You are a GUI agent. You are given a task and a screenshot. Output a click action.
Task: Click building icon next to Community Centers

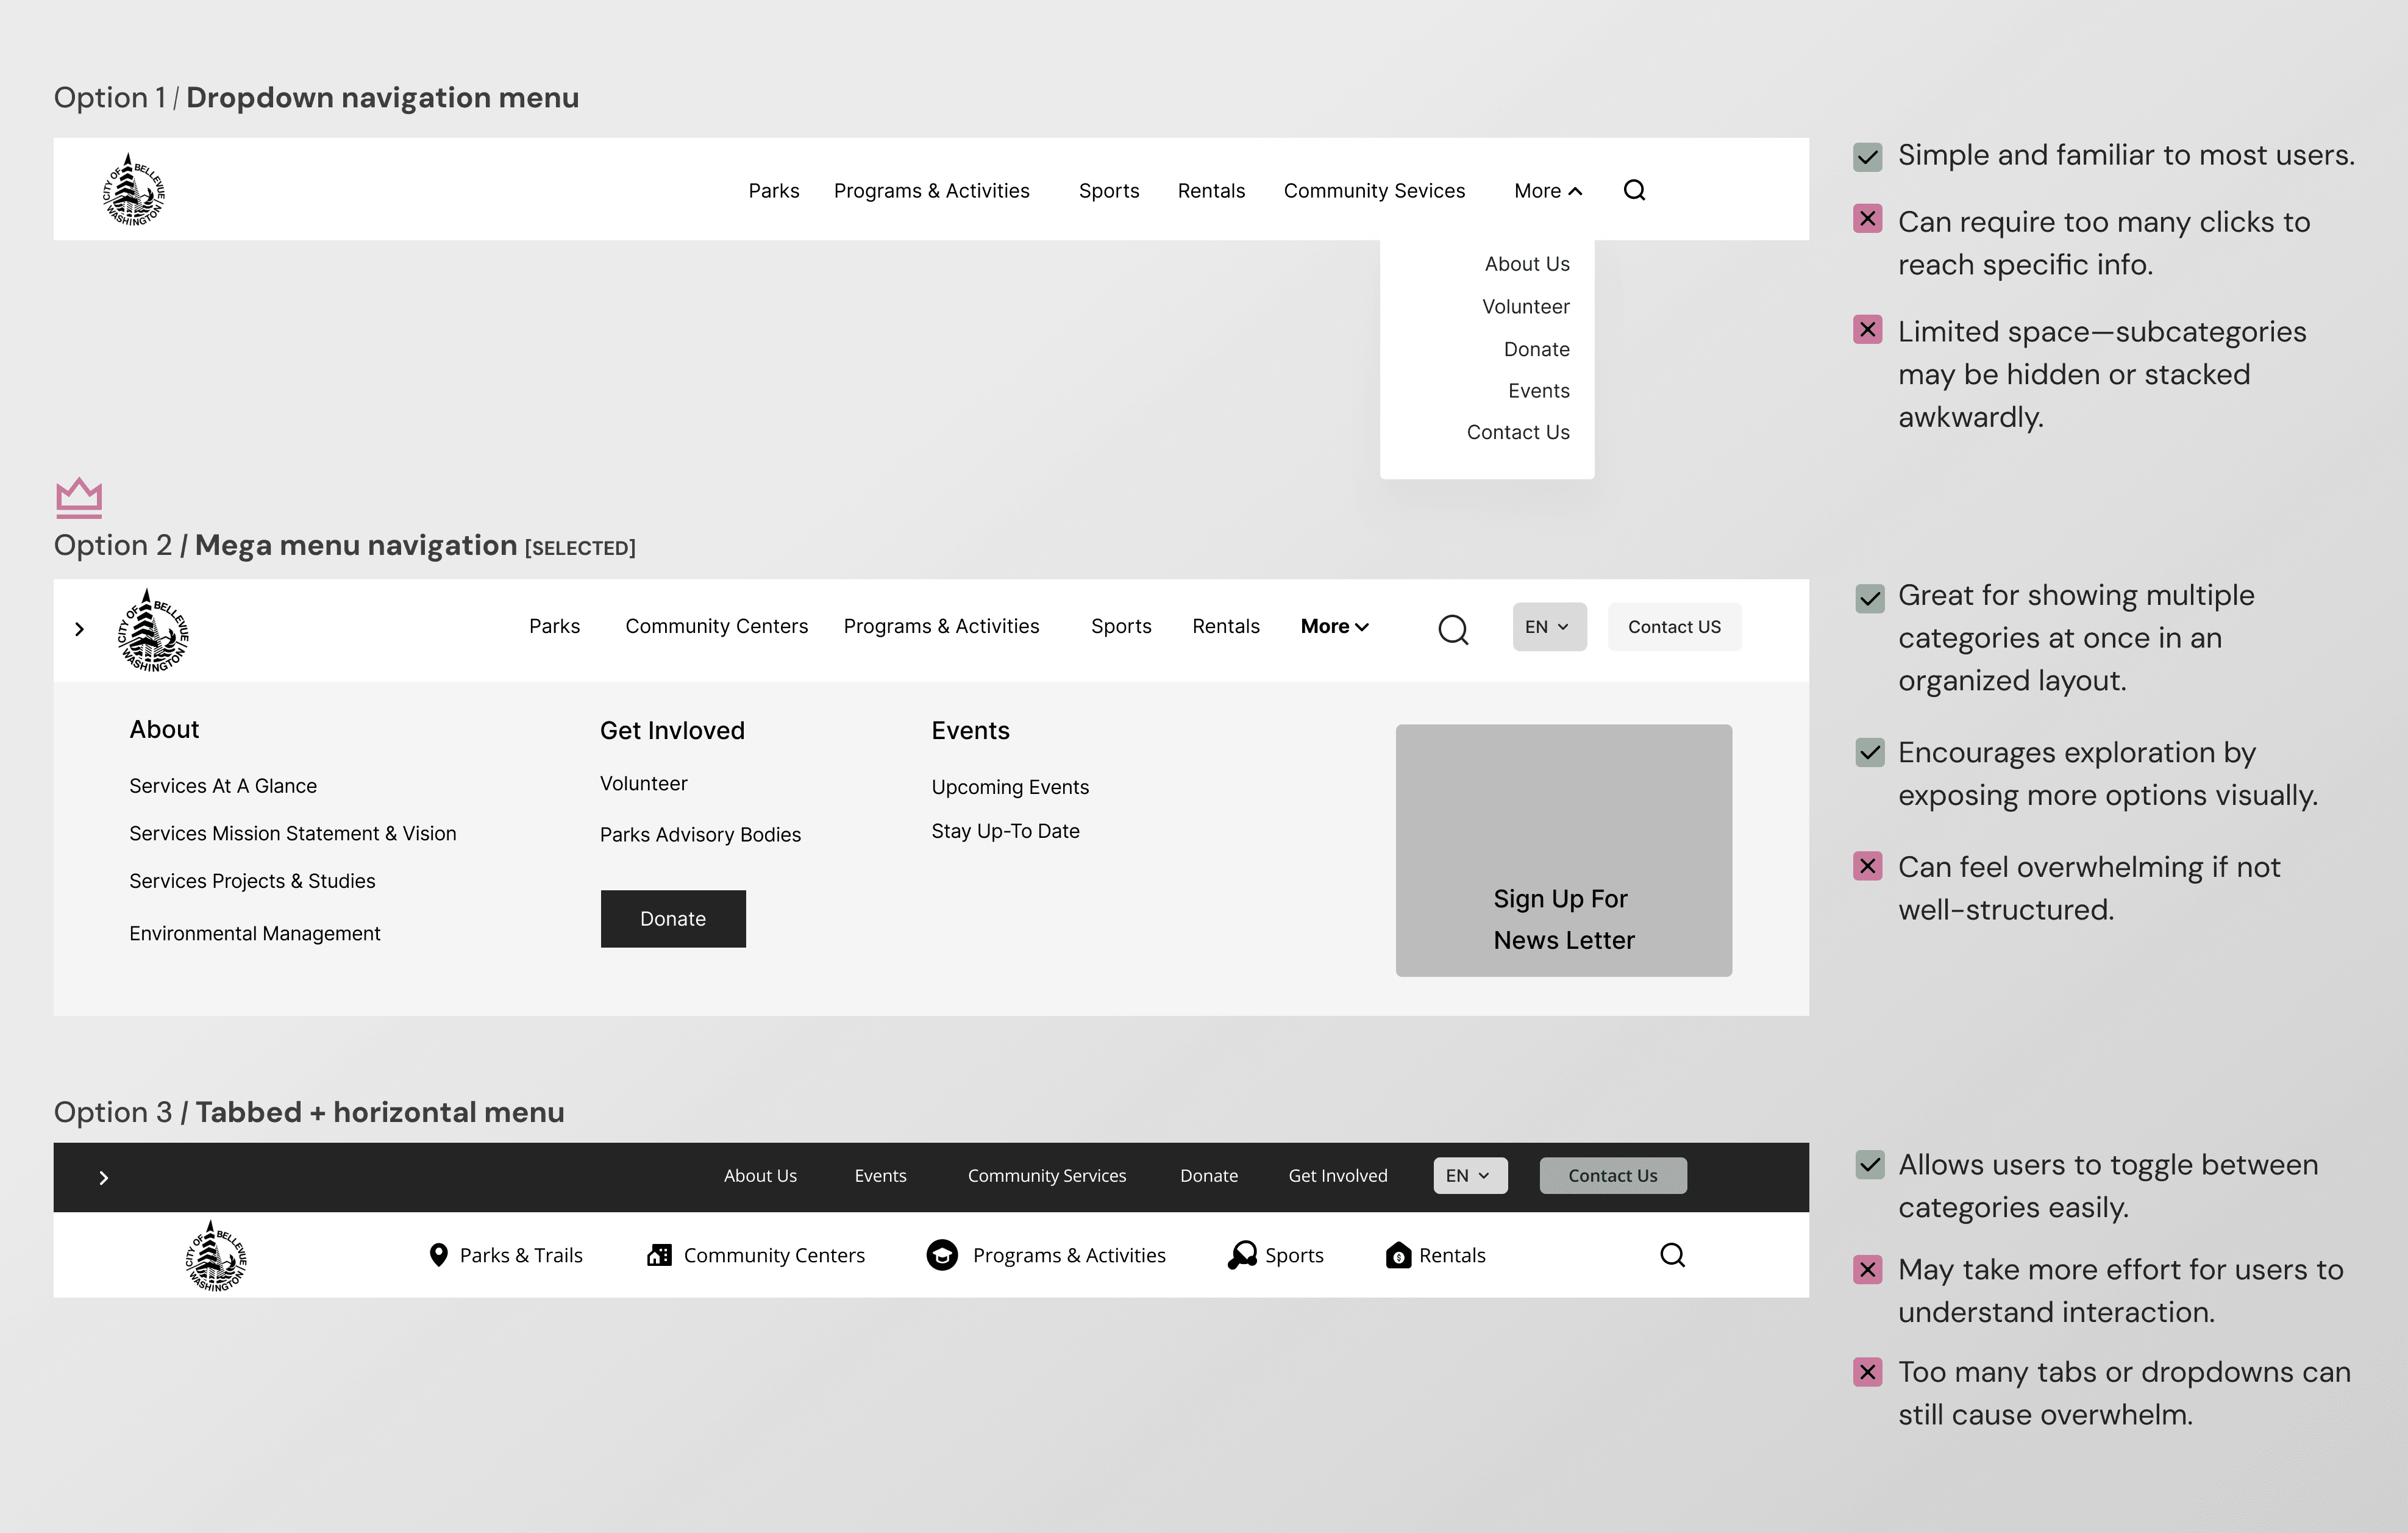click(659, 1254)
